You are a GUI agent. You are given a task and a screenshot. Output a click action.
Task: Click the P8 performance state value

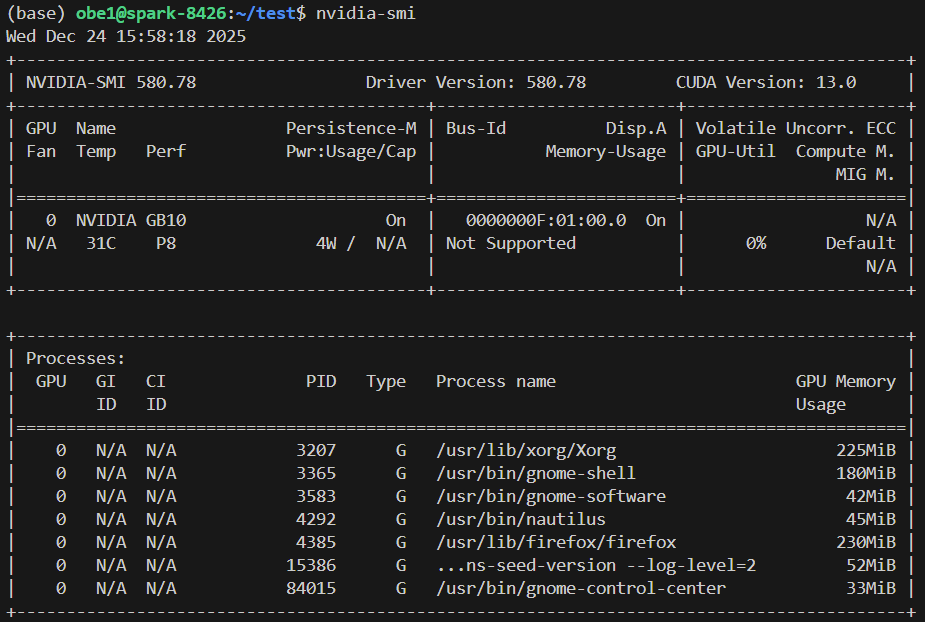tap(166, 243)
